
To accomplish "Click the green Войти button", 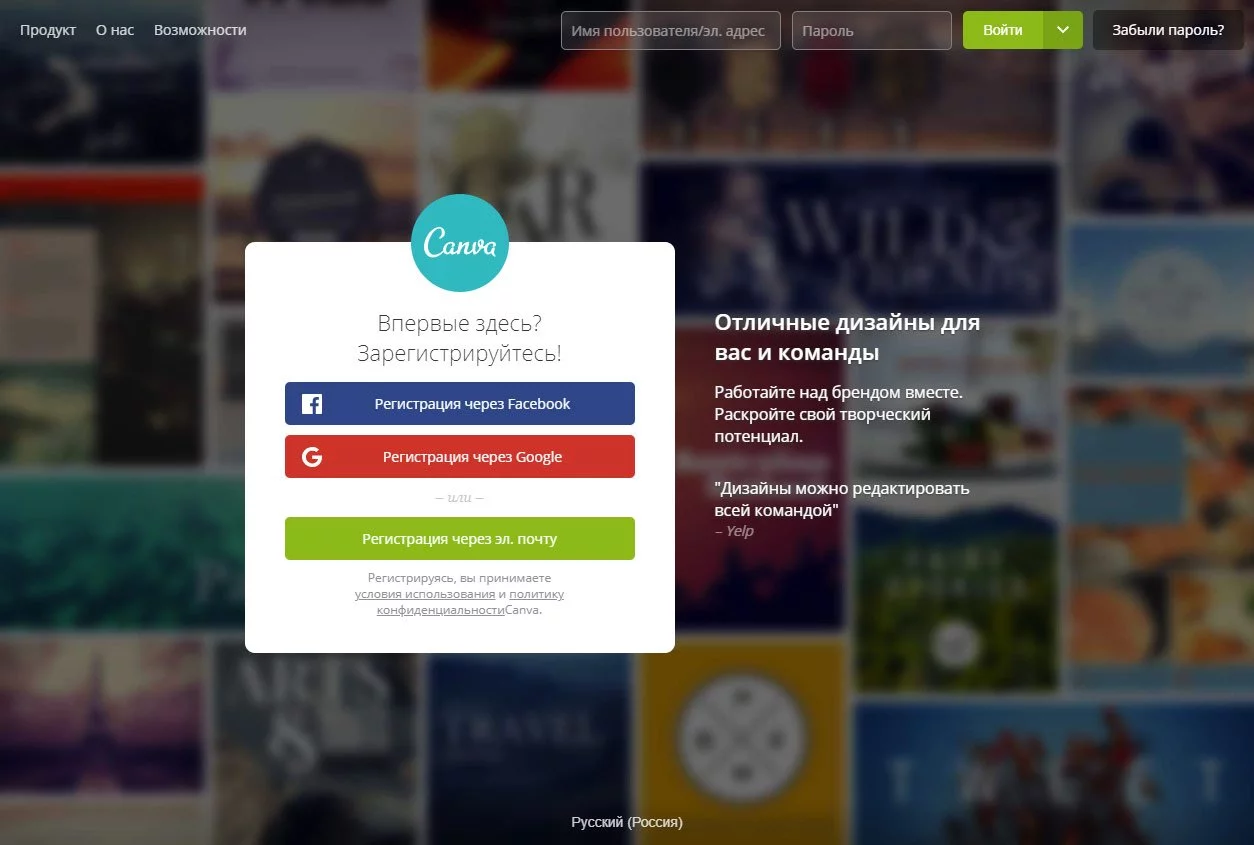I will click(1003, 30).
